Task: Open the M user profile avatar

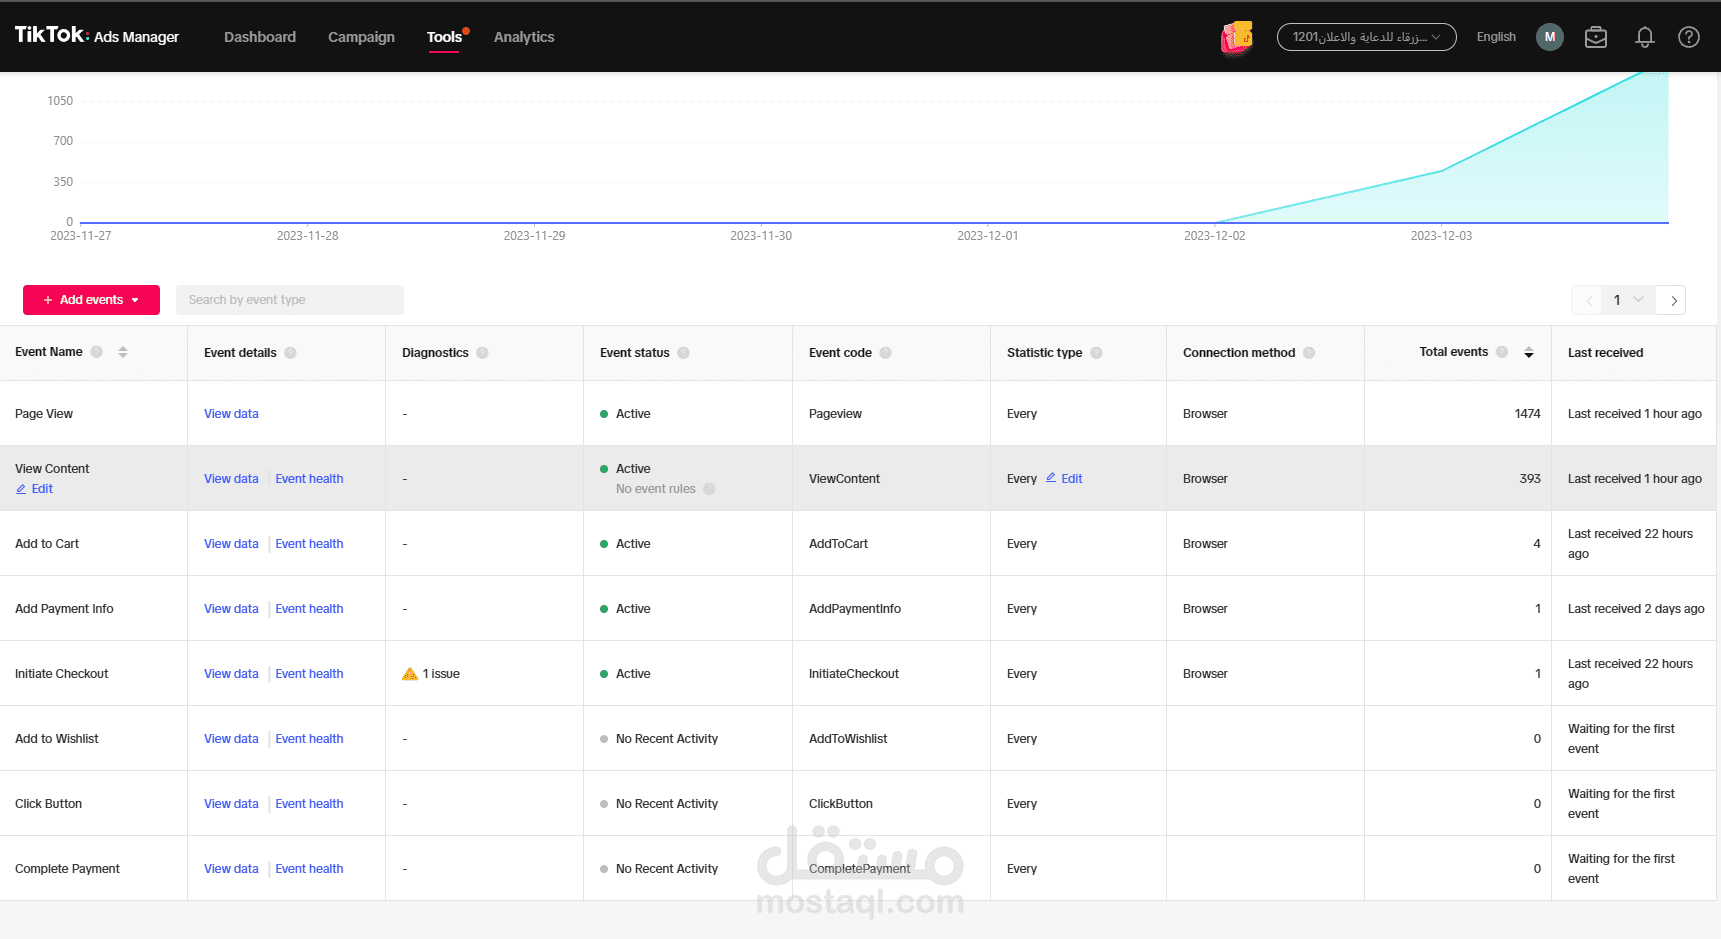Action: pos(1550,37)
